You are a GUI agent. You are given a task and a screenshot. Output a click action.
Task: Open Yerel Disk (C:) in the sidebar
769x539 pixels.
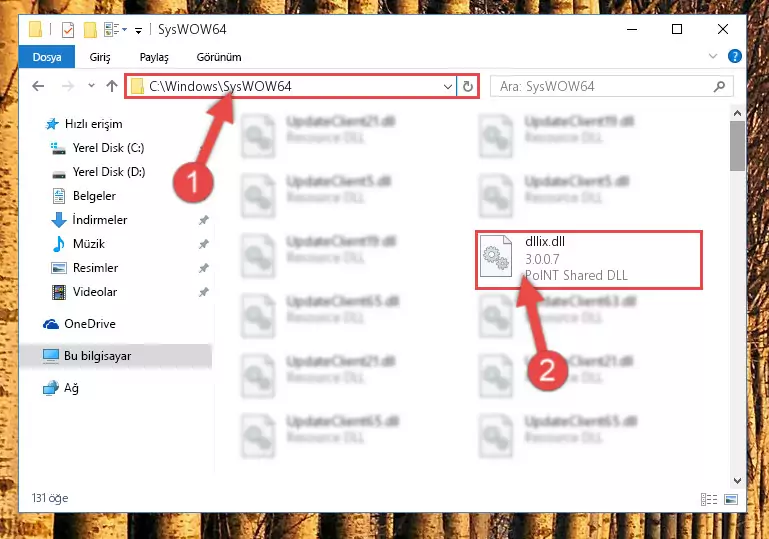[109, 148]
